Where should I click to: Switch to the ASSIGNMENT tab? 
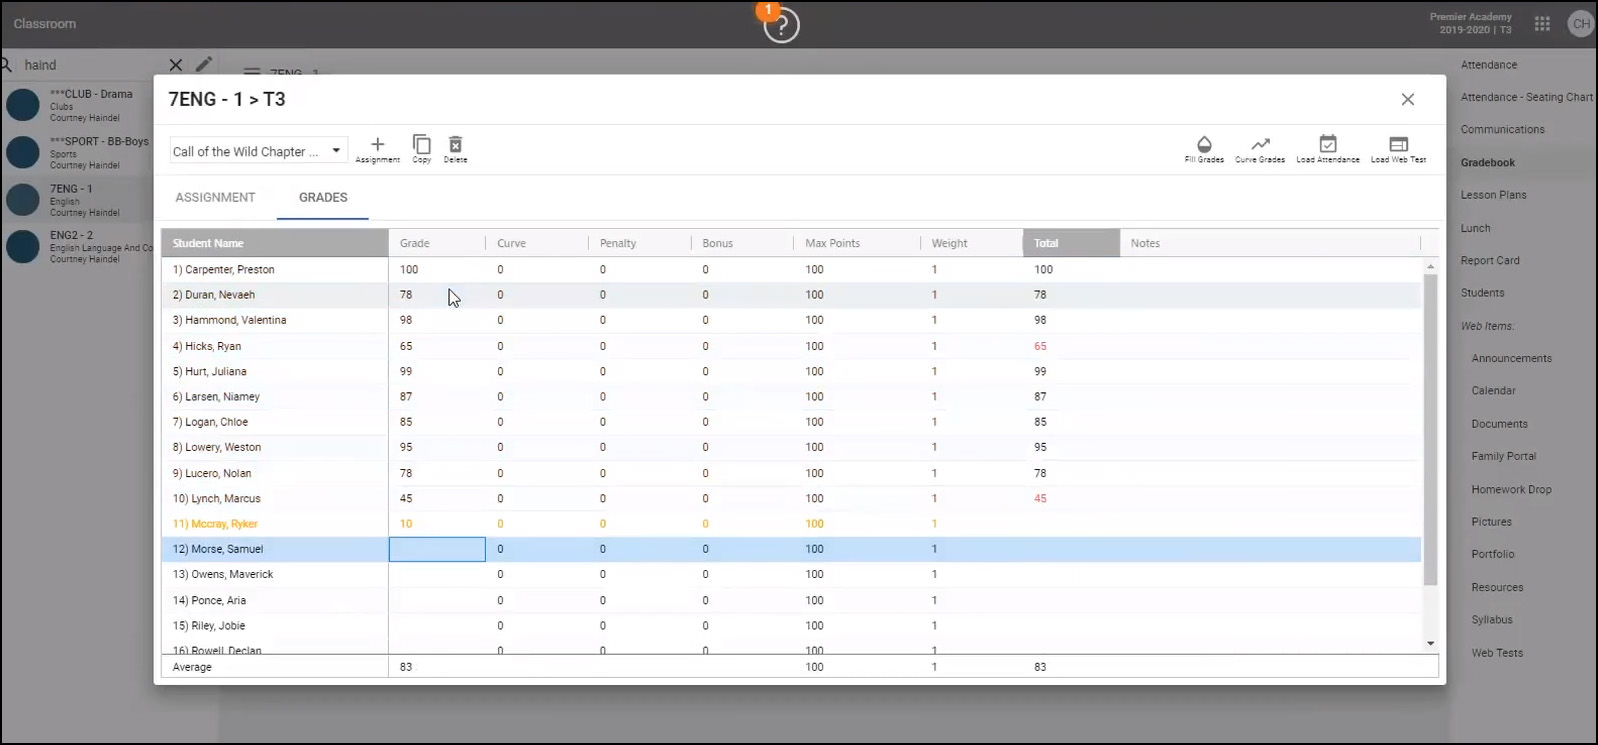pyautogui.click(x=215, y=197)
